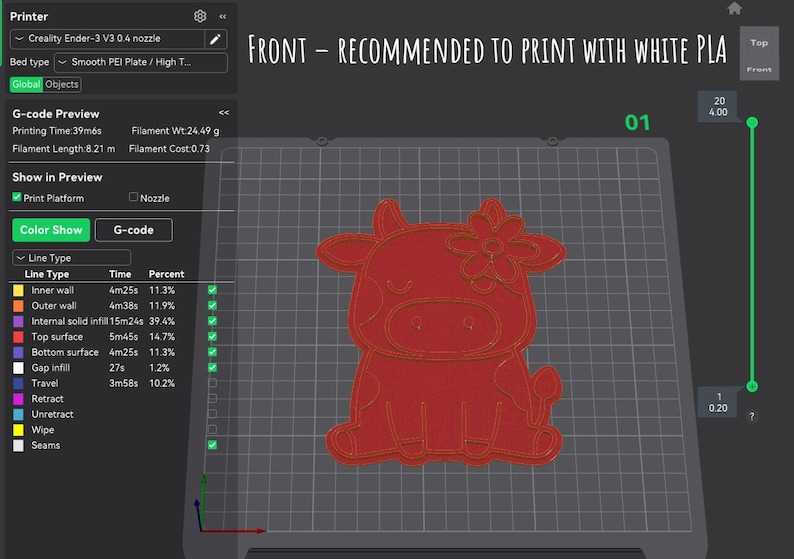Open the Line Type view mode dropdown
Image resolution: width=794 pixels, height=559 pixels.
pyautogui.click(x=71, y=258)
